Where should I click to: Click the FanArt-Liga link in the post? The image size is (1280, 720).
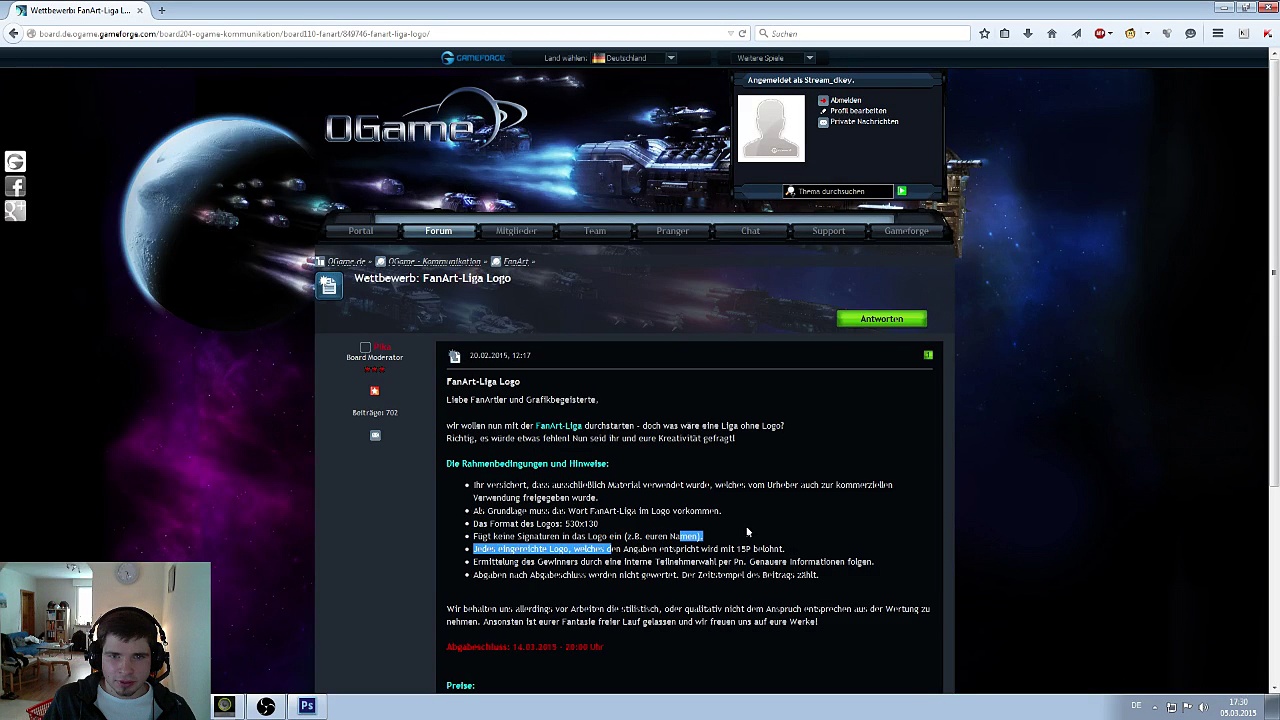pyautogui.click(x=558, y=426)
